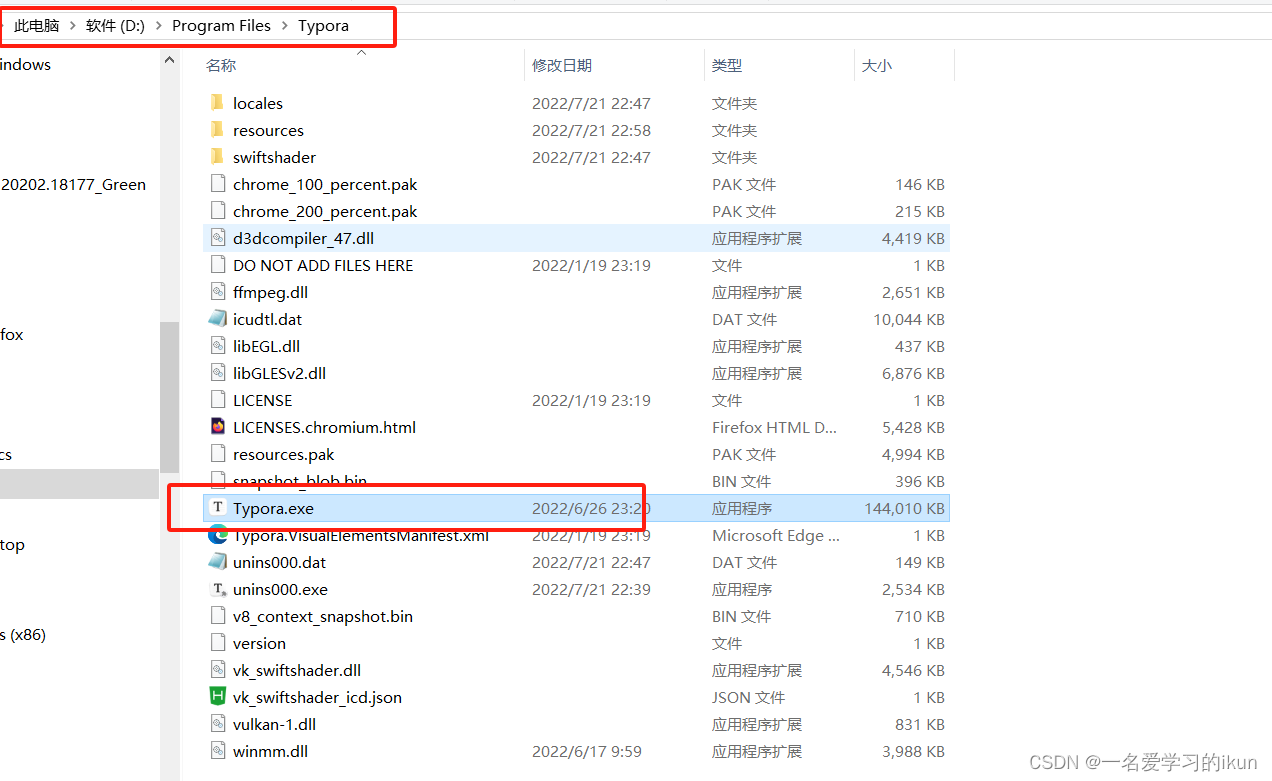The width and height of the screenshot is (1272, 781).
Task: Click the LICENSE file icon
Action: click(217, 400)
